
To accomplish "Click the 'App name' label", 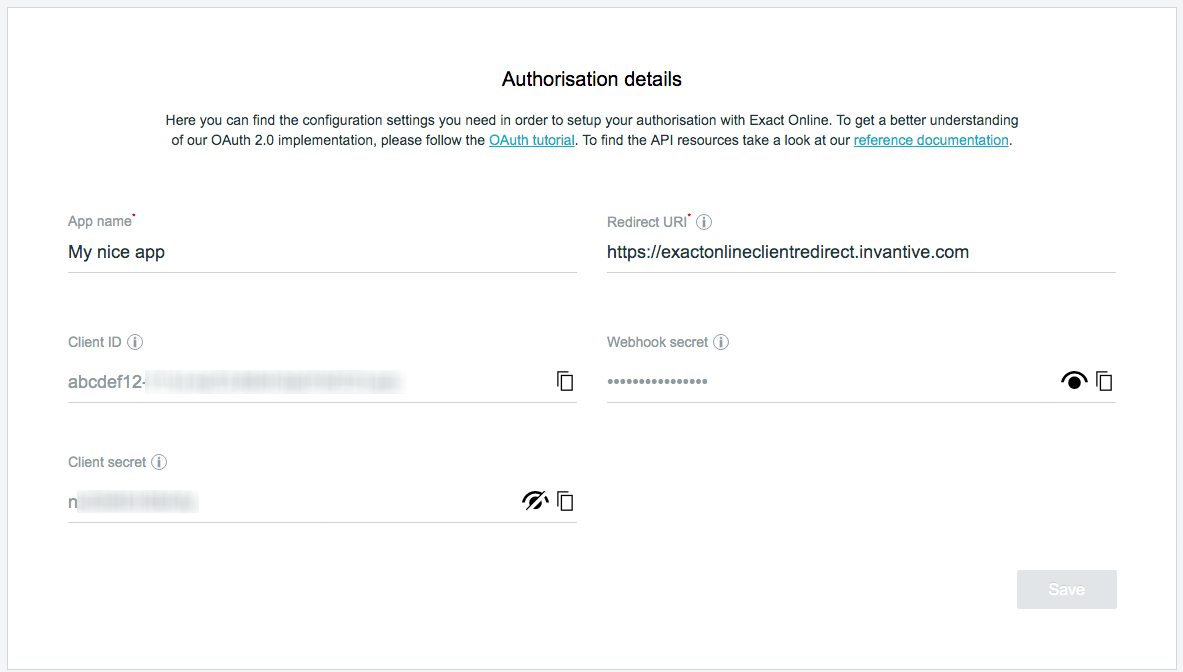I will pos(100,221).
